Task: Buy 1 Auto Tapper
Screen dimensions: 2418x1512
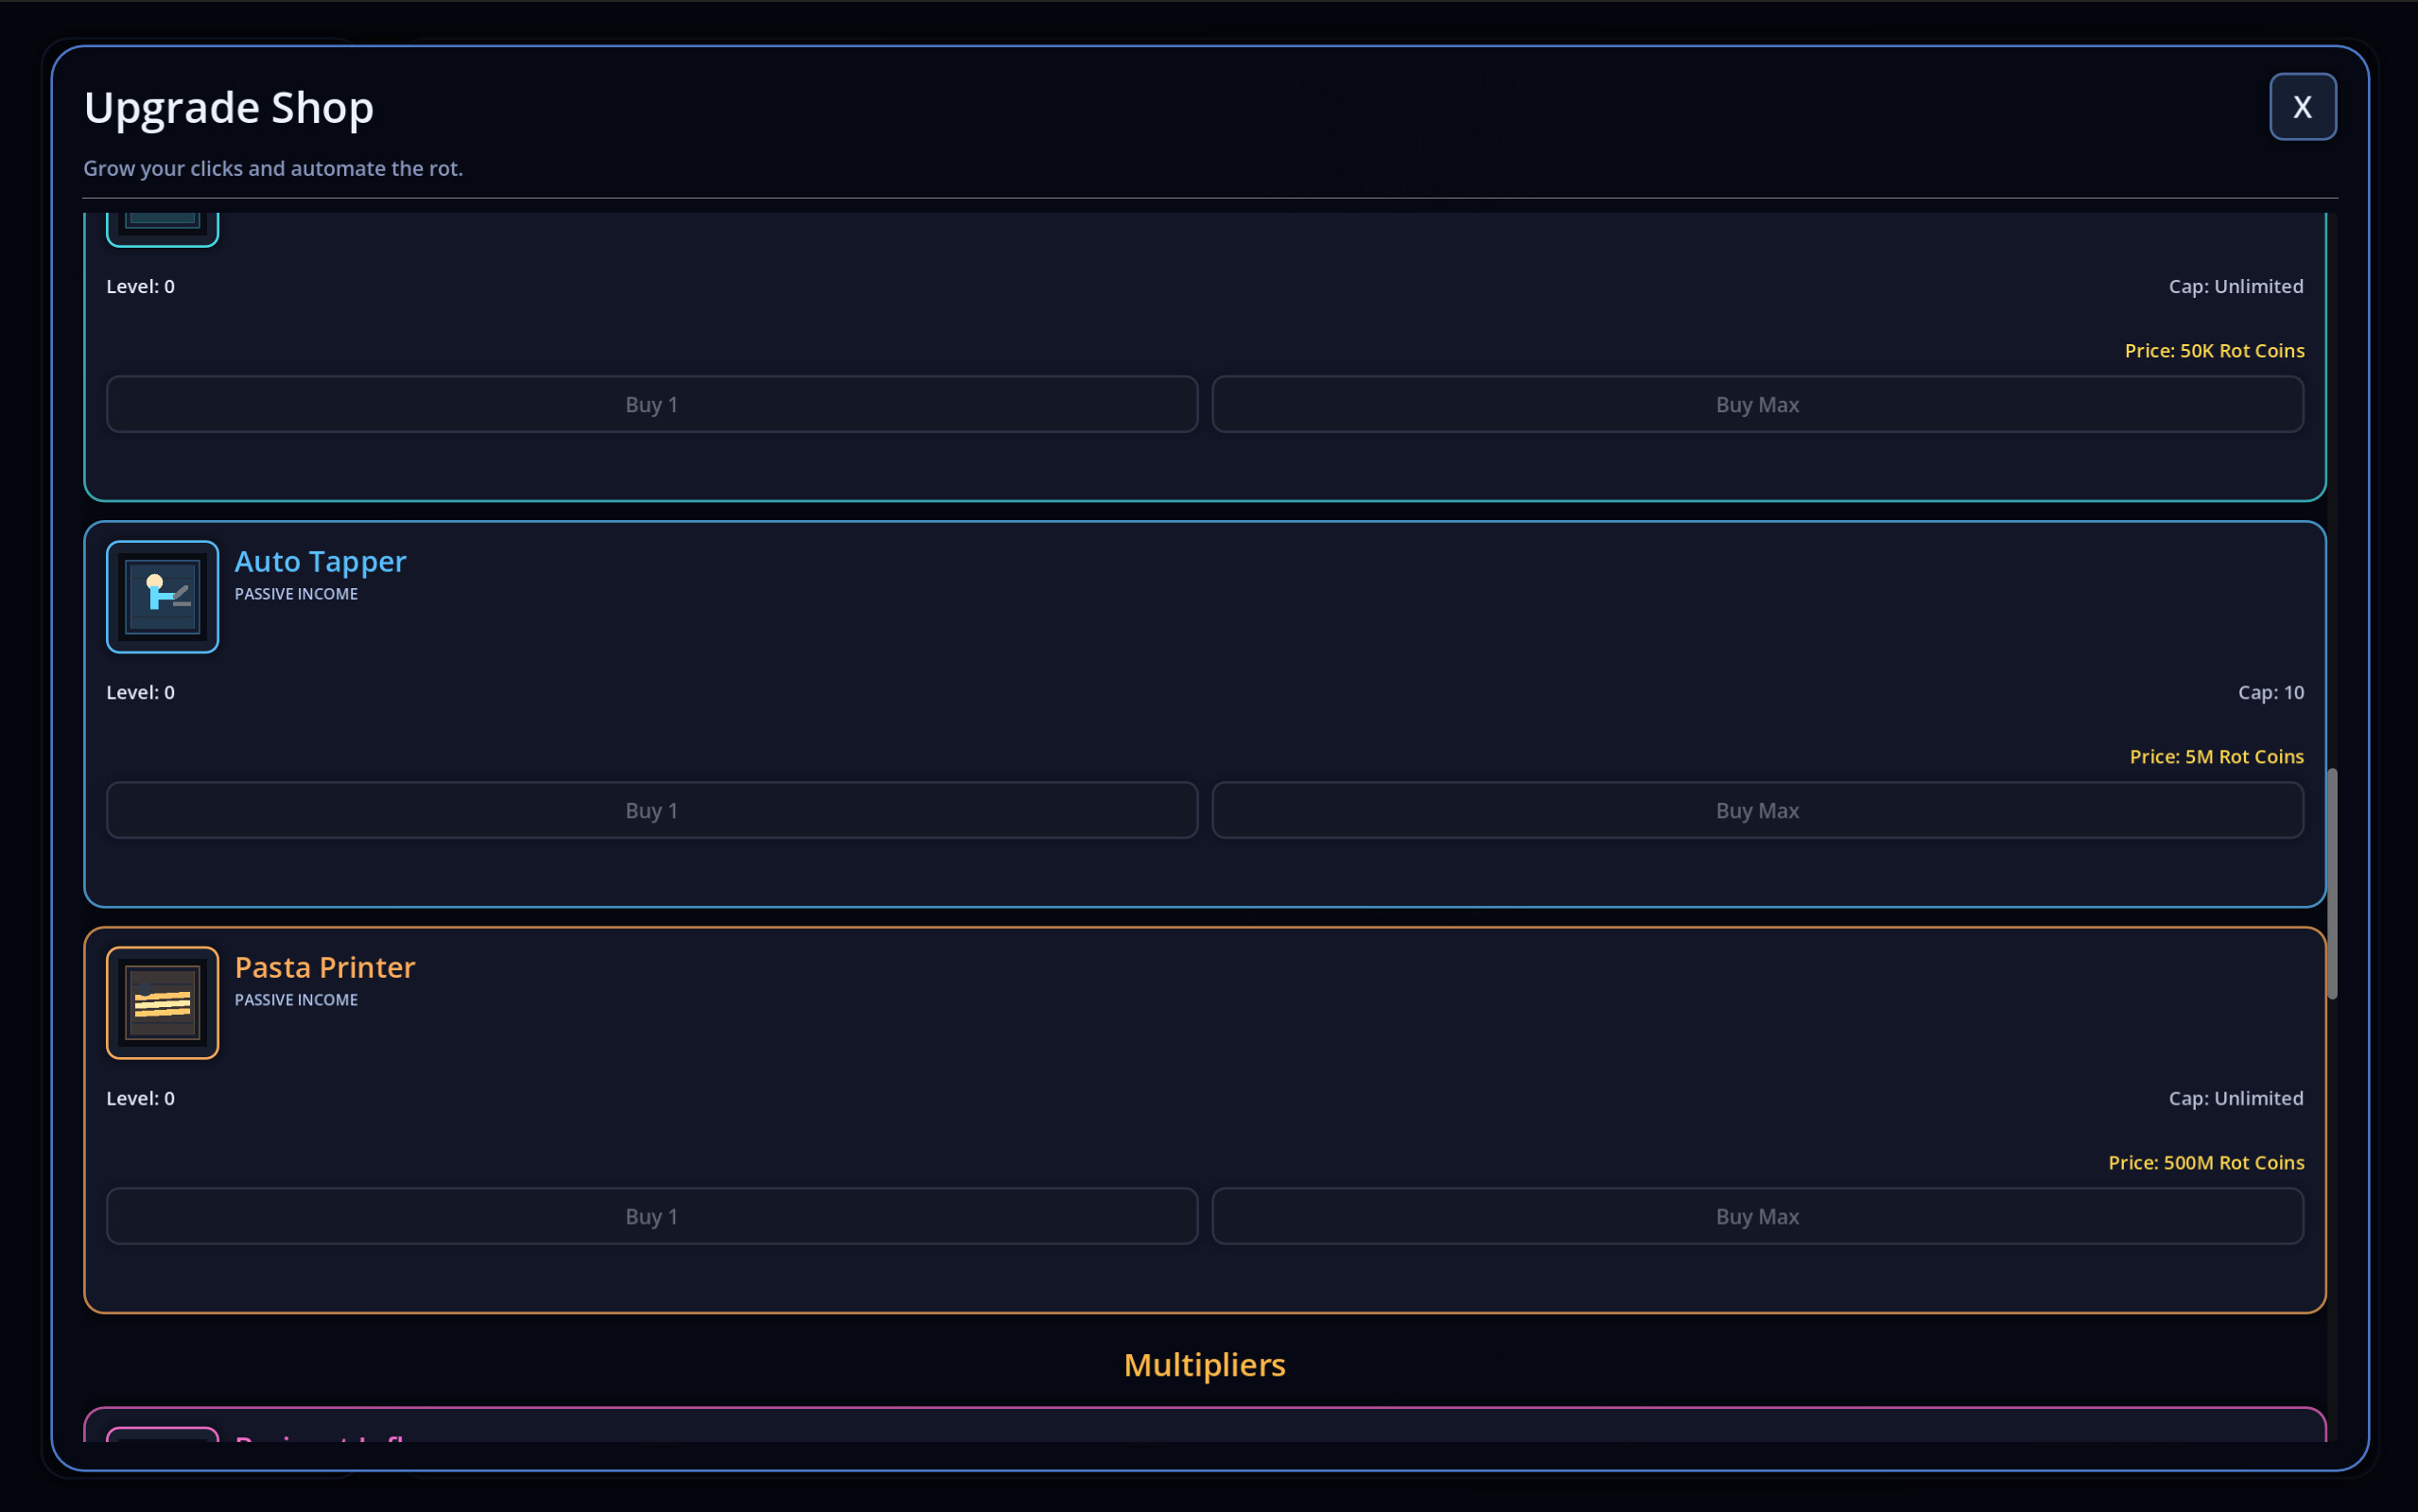Action: coord(652,810)
